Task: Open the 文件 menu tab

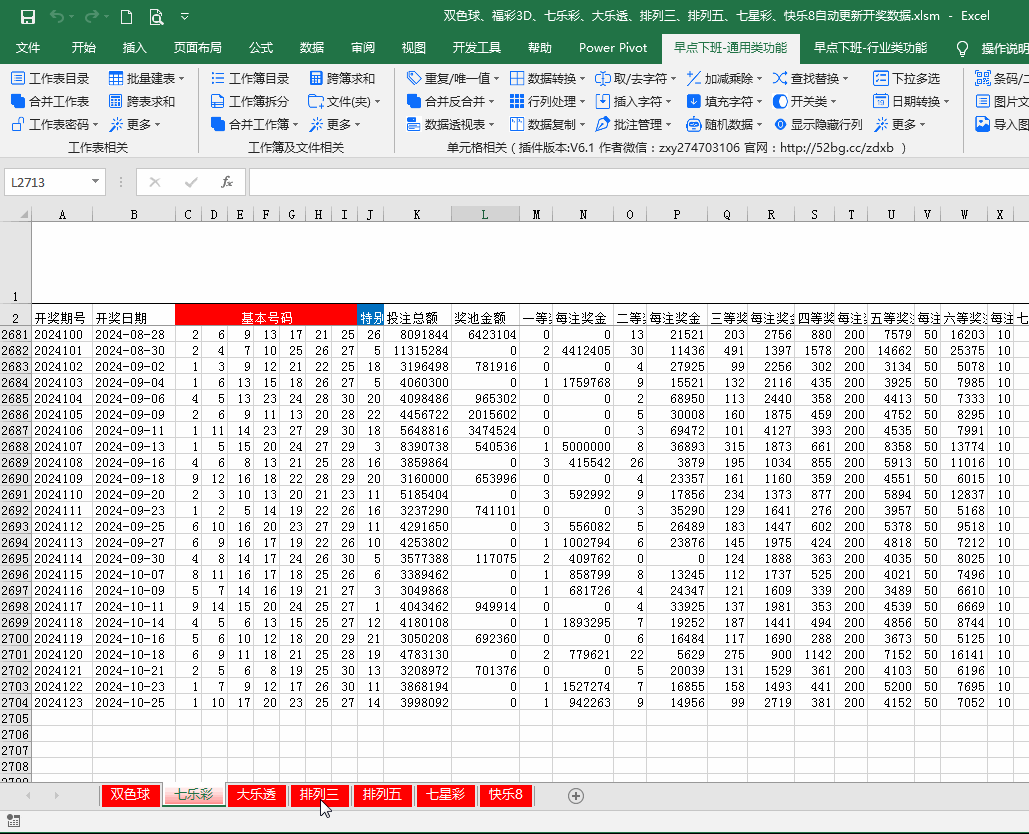Action: pyautogui.click(x=28, y=48)
